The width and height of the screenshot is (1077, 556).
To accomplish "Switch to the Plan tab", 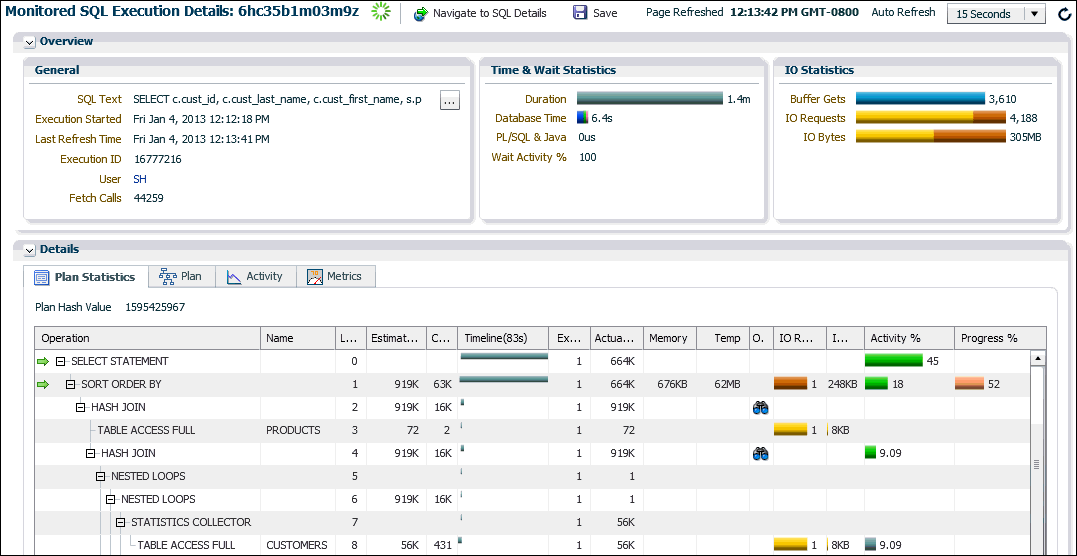I will click(x=180, y=277).
